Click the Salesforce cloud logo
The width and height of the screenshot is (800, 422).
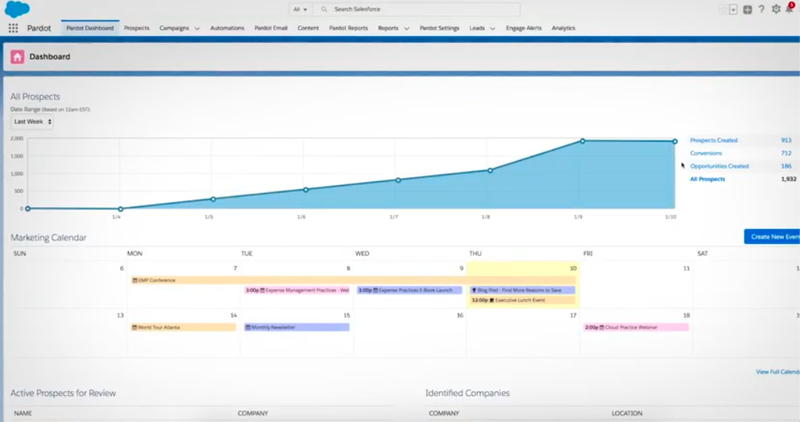pyautogui.click(x=17, y=9)
